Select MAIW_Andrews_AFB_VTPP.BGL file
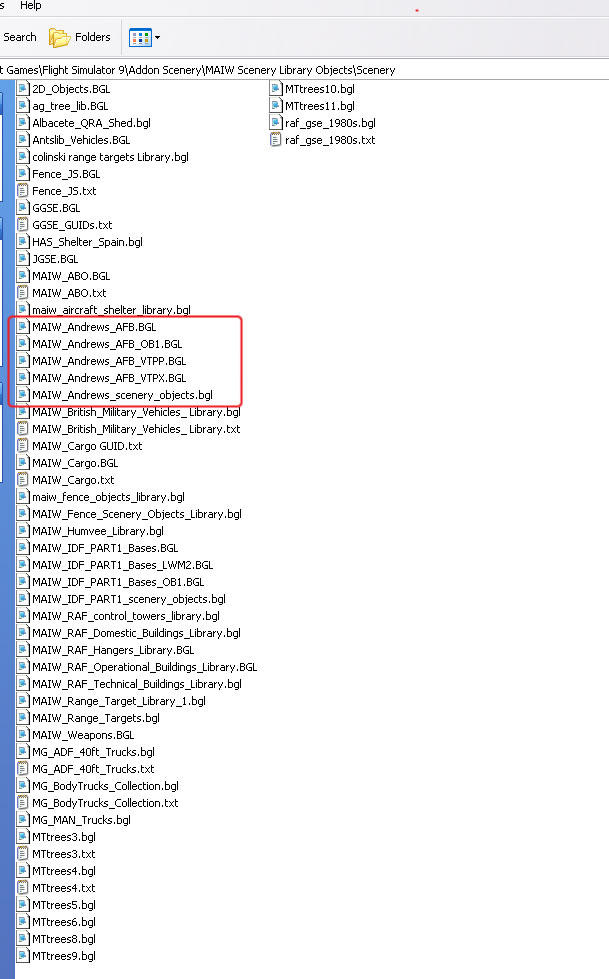Screen dimensions: 609x979 tap(108, 361)
